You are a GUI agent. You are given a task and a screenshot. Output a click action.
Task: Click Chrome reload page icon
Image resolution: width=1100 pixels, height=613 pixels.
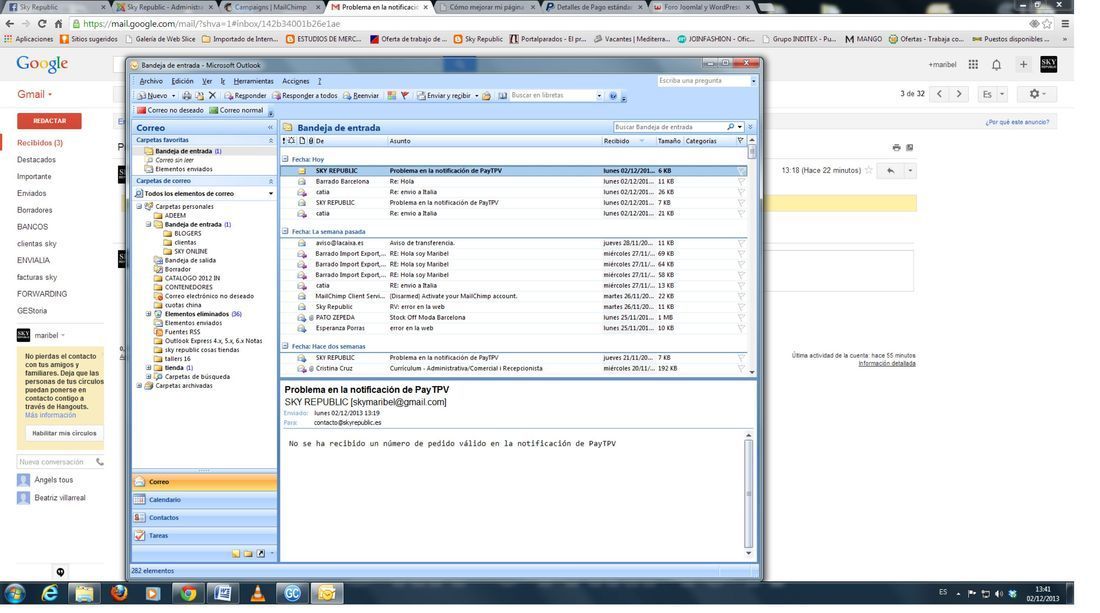tap(41, 23)
